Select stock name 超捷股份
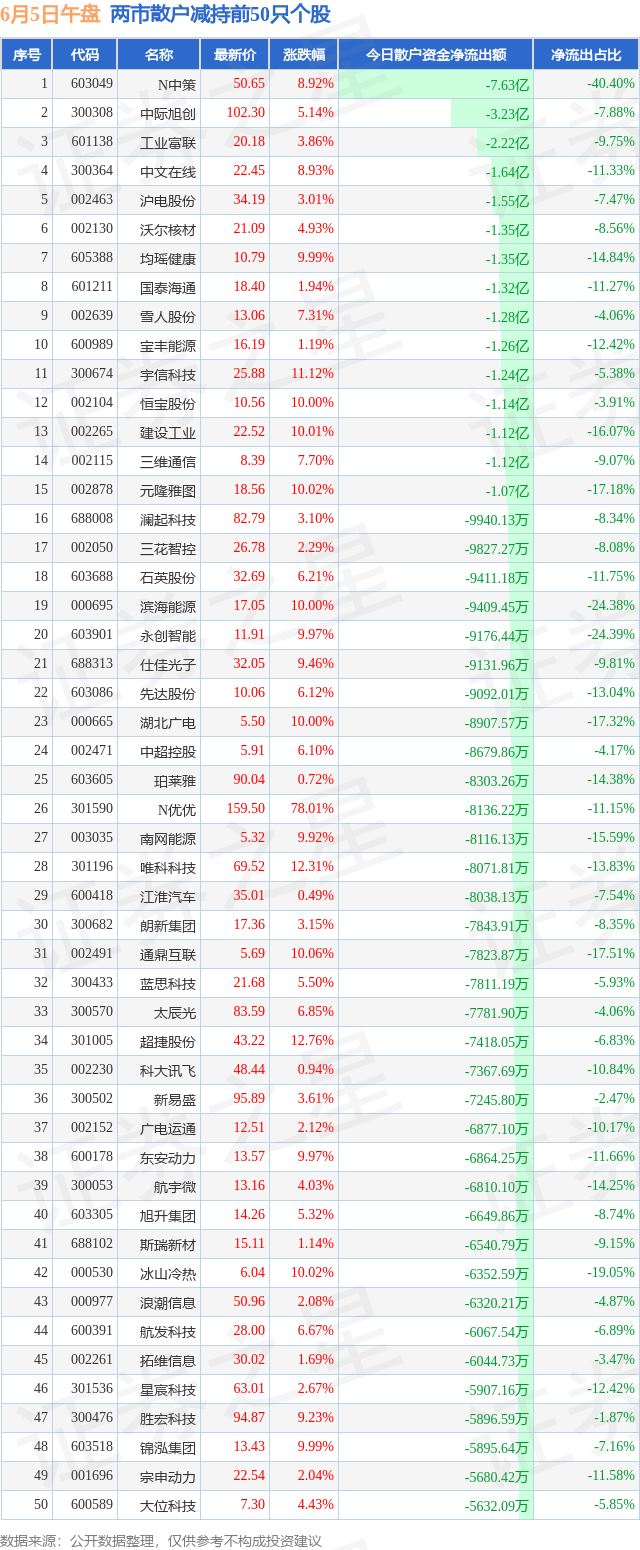Viewport: 640px width, 1550px height. coord(168,1041)
